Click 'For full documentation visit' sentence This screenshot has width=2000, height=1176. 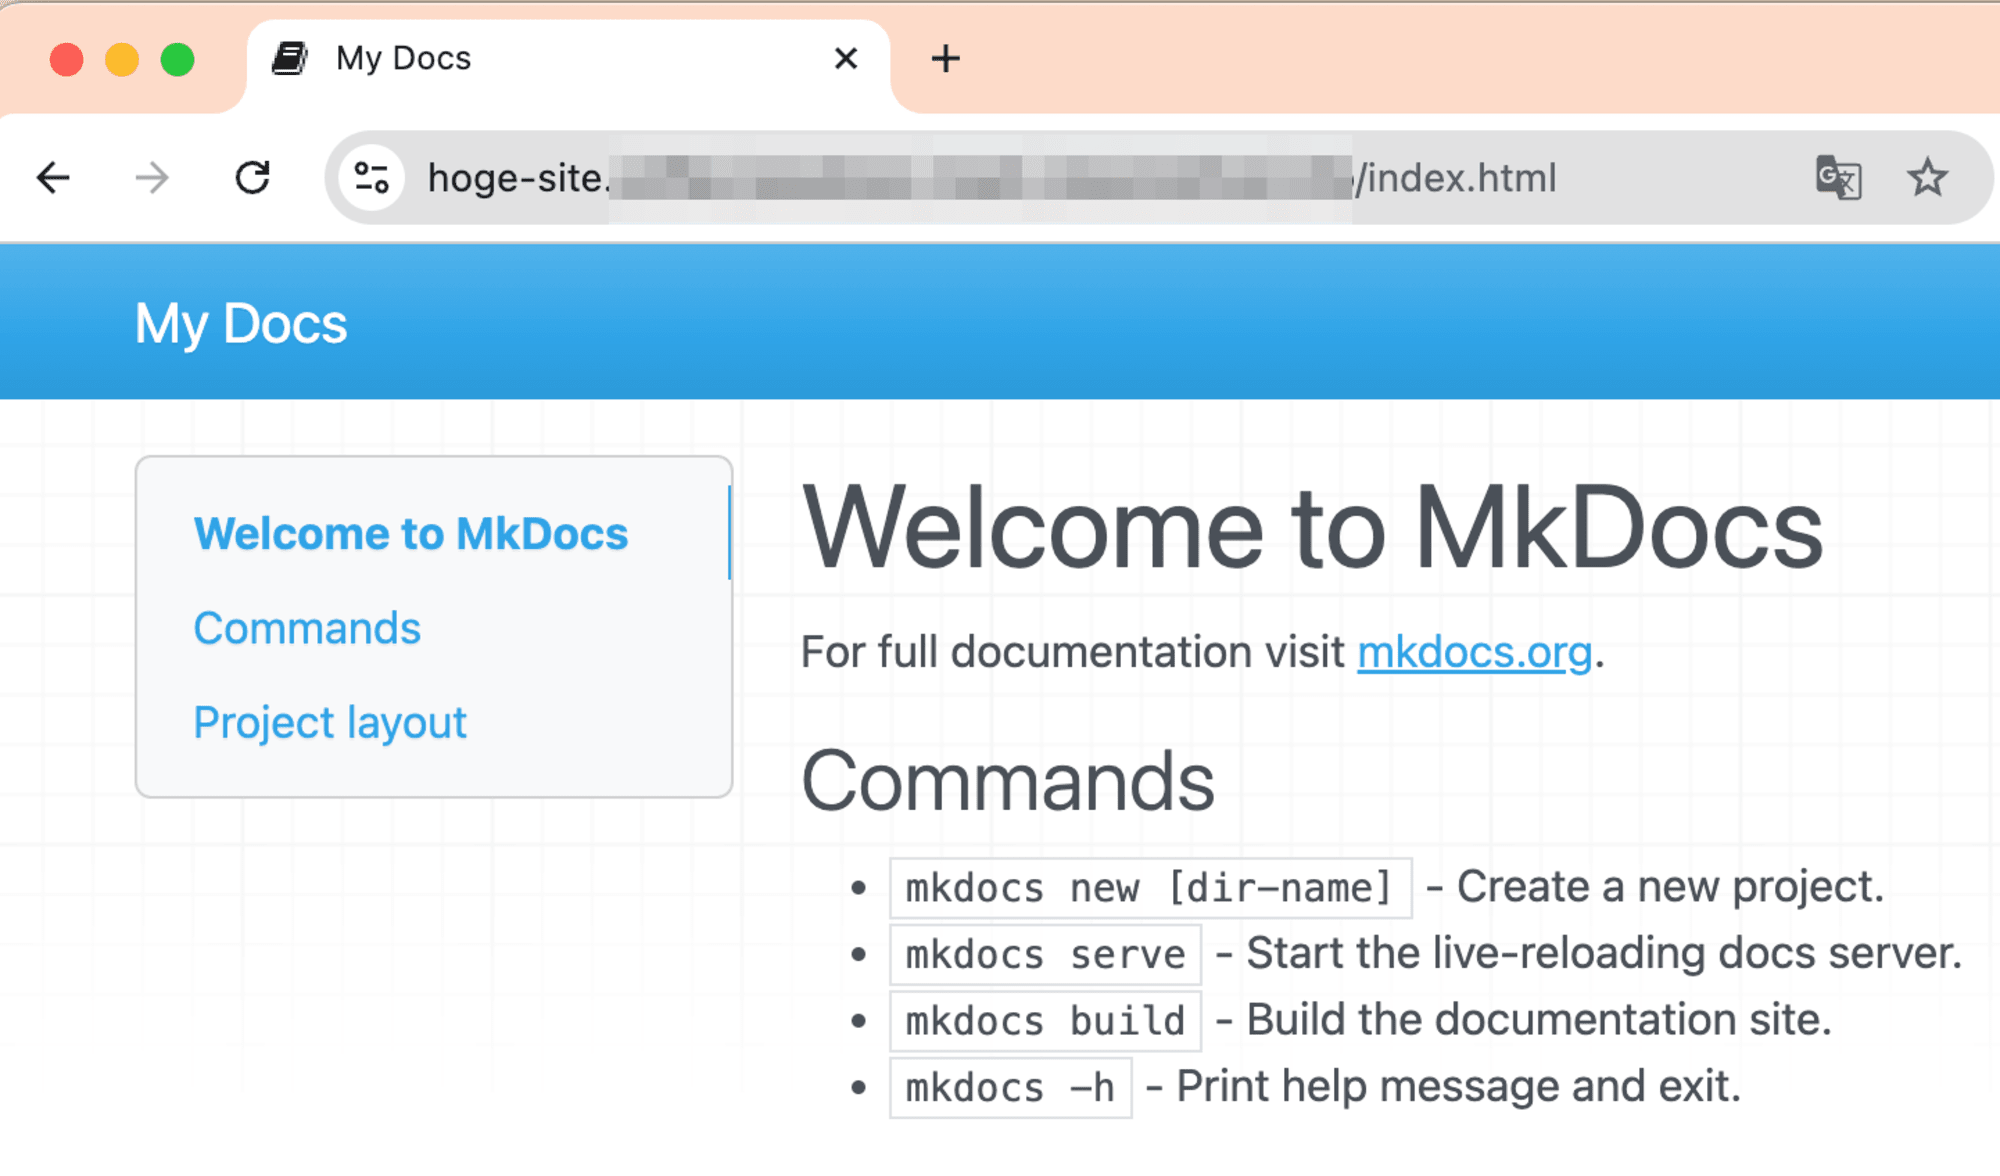(1073, 652)
